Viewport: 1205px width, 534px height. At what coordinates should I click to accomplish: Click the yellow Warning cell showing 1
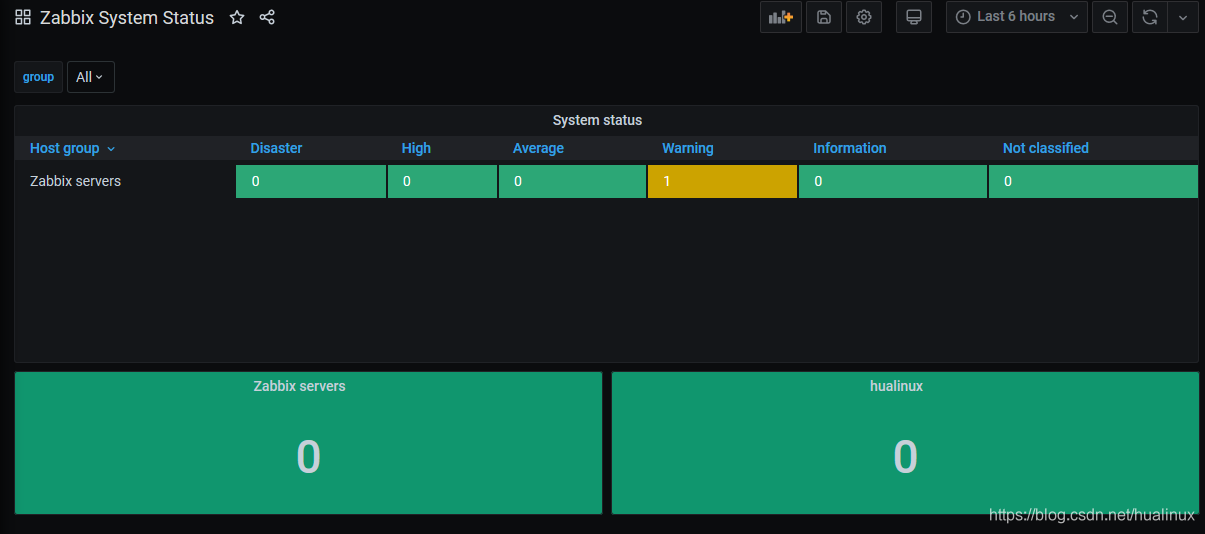coord(722,181)
